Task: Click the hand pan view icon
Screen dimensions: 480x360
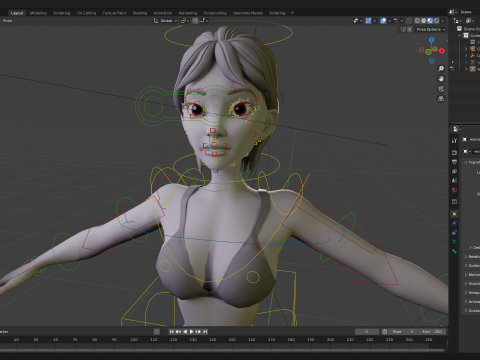Action: coord(441,79)
